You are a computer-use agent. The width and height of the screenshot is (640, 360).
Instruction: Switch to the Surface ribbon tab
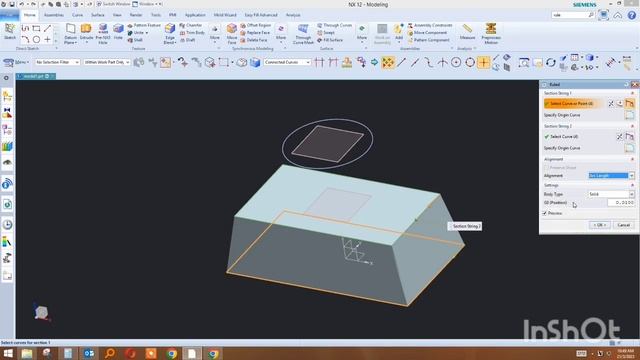[x=98, y=15]
